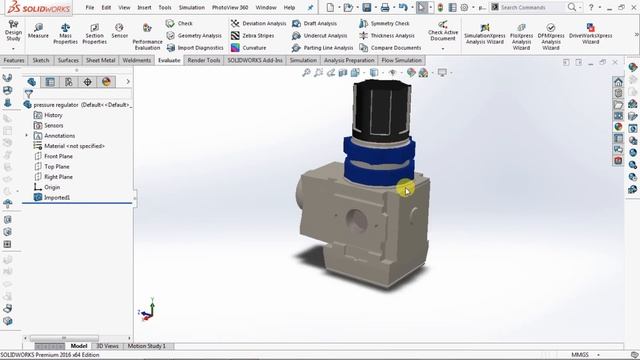This screenshot has width=640, height=360.
Task: Open the Tools menu
Action: [165, 7]
